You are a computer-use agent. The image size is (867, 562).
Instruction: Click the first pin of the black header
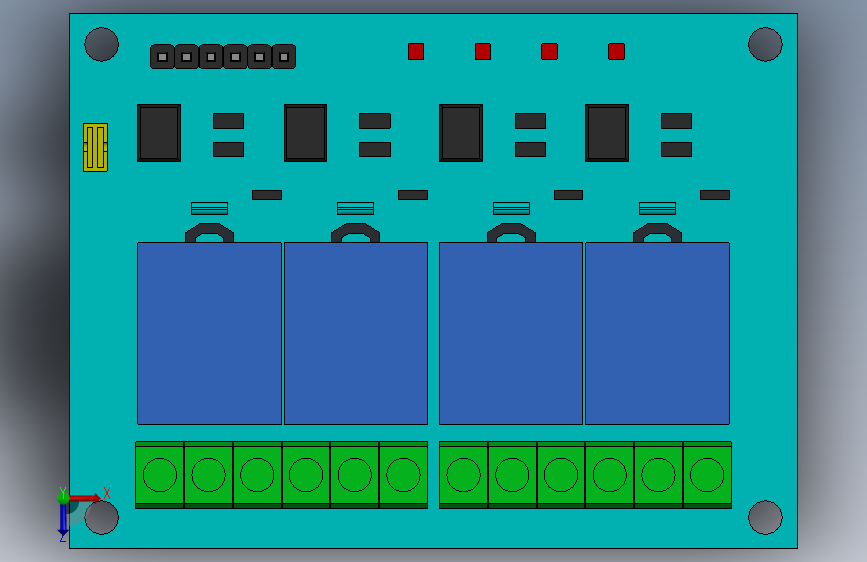coord(162,56)
